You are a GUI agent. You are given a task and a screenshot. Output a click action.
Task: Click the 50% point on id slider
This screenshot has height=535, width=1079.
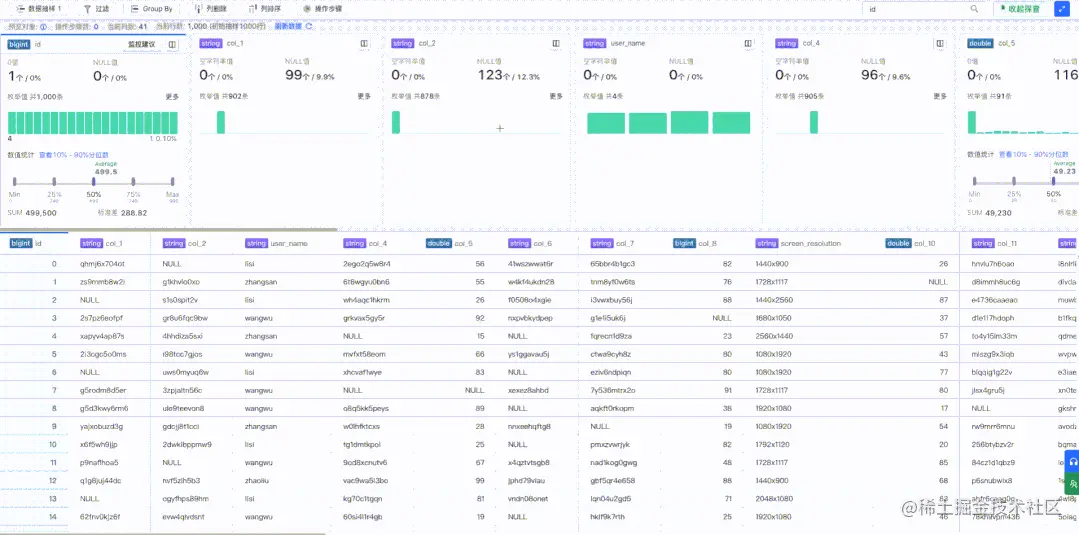point(94,182)
